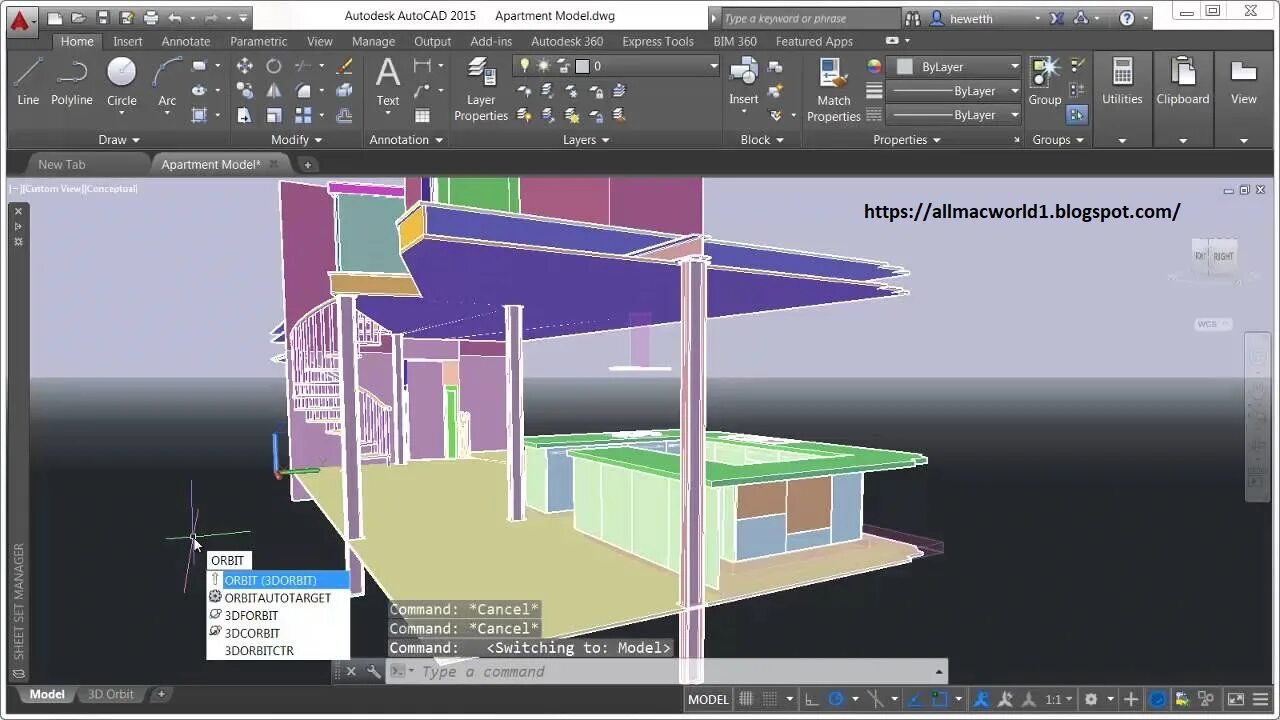Click the command line wrench customize icon
The height and width of the screenshot is (720, 1280).
[373, 671]
